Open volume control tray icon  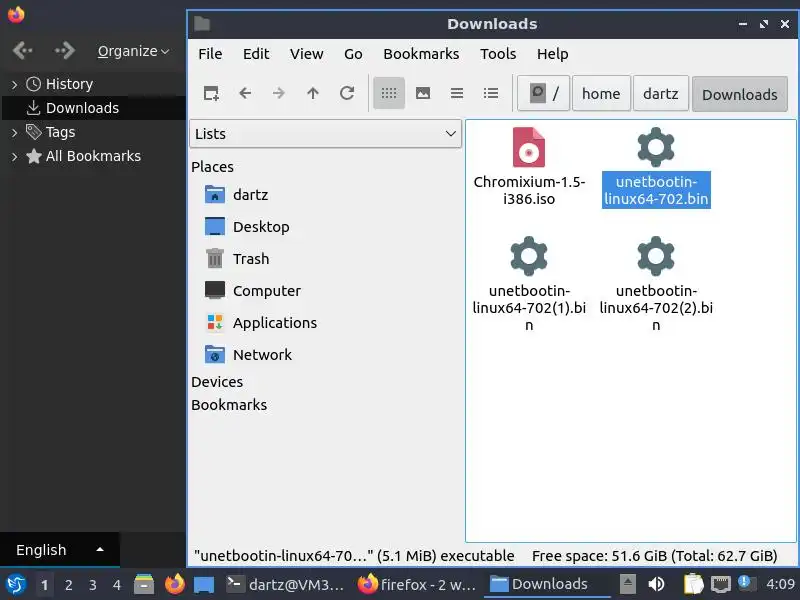(x=657, y=584)
